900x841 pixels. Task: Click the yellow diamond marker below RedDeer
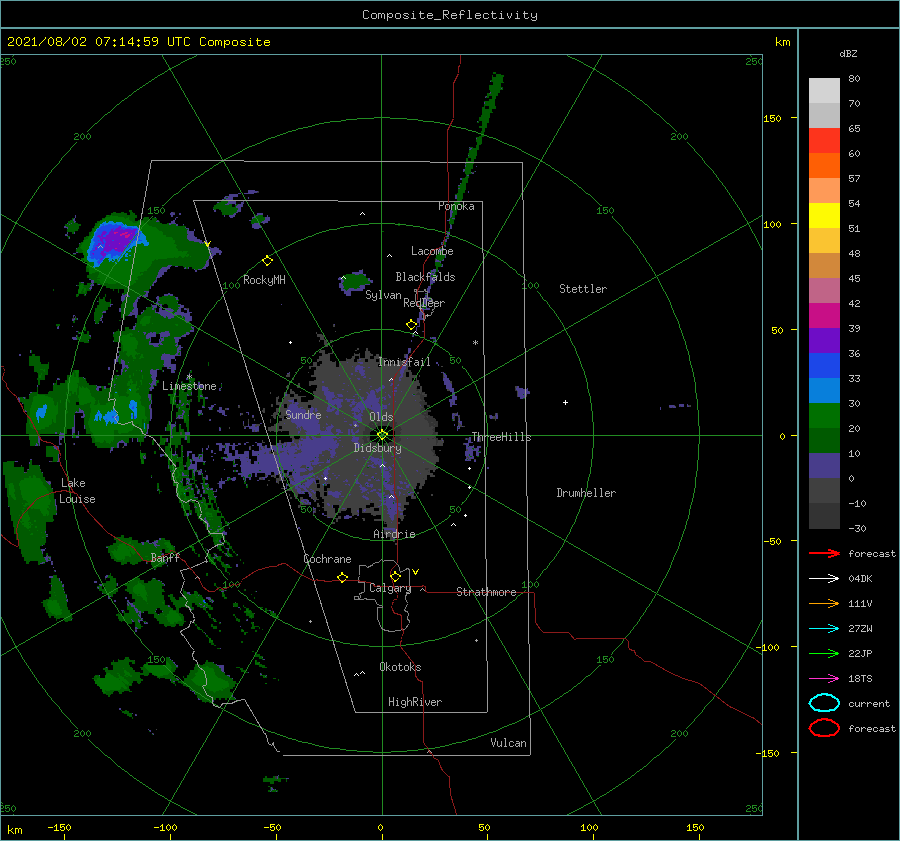pos(411,325)
